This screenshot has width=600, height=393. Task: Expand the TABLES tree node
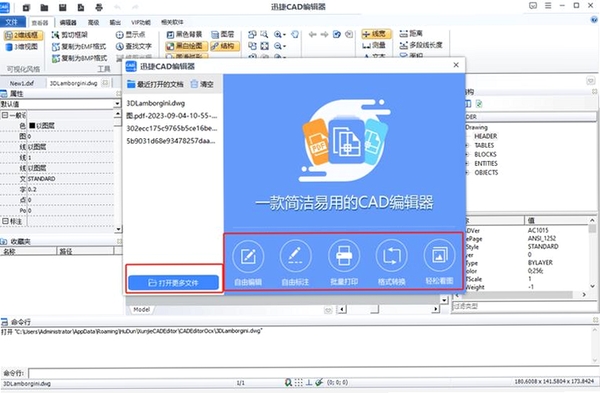coord(467,145)
